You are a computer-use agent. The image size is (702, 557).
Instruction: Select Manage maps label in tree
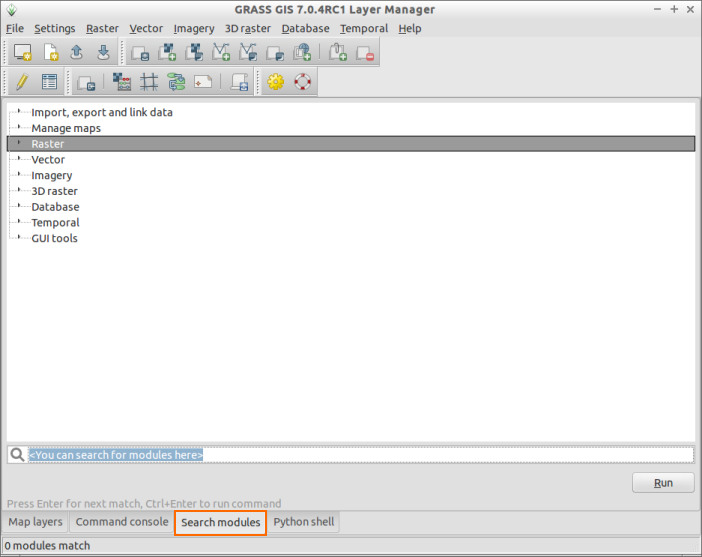(x=66, y=128)
